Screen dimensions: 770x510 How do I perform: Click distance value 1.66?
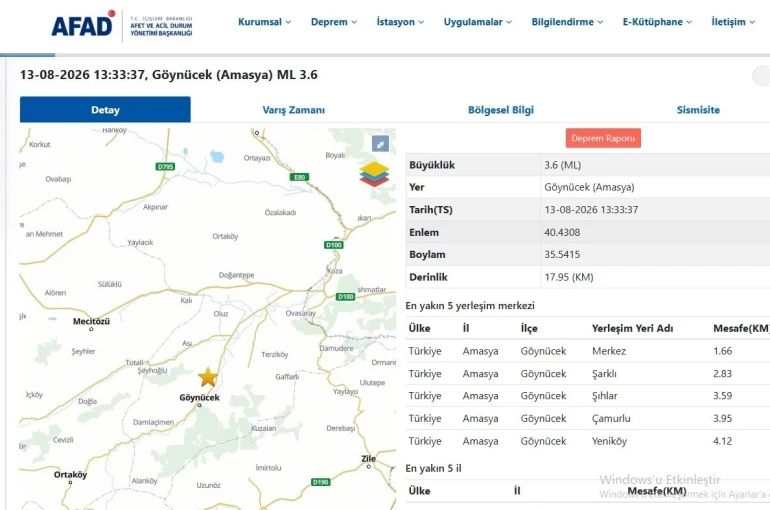[x=722, y=351]
